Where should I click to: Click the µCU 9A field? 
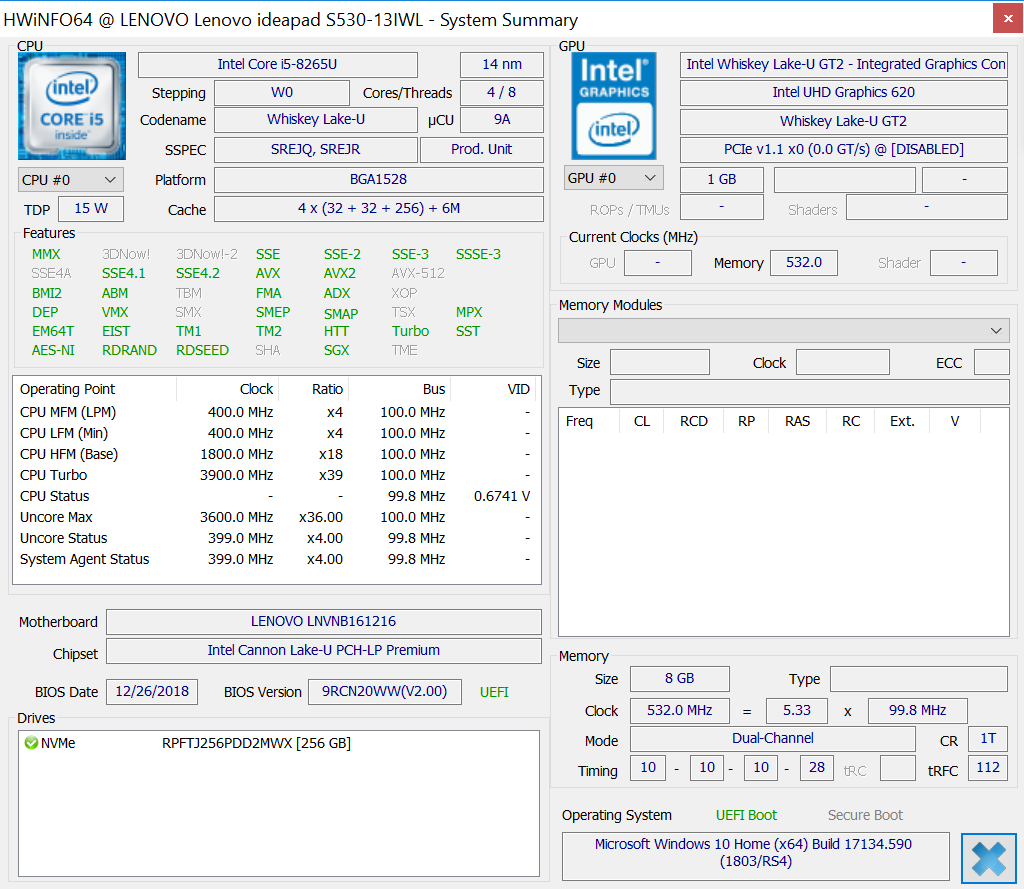click(x=502, y=120)
